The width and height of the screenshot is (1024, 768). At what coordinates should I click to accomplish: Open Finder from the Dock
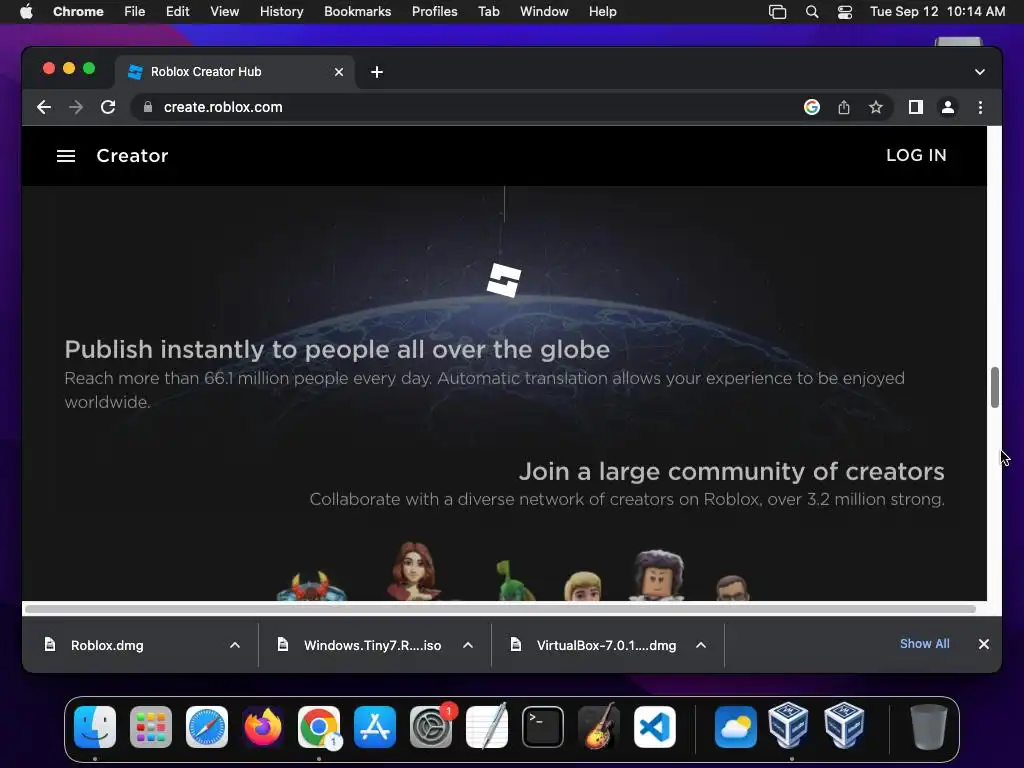[x=95, y=727]
